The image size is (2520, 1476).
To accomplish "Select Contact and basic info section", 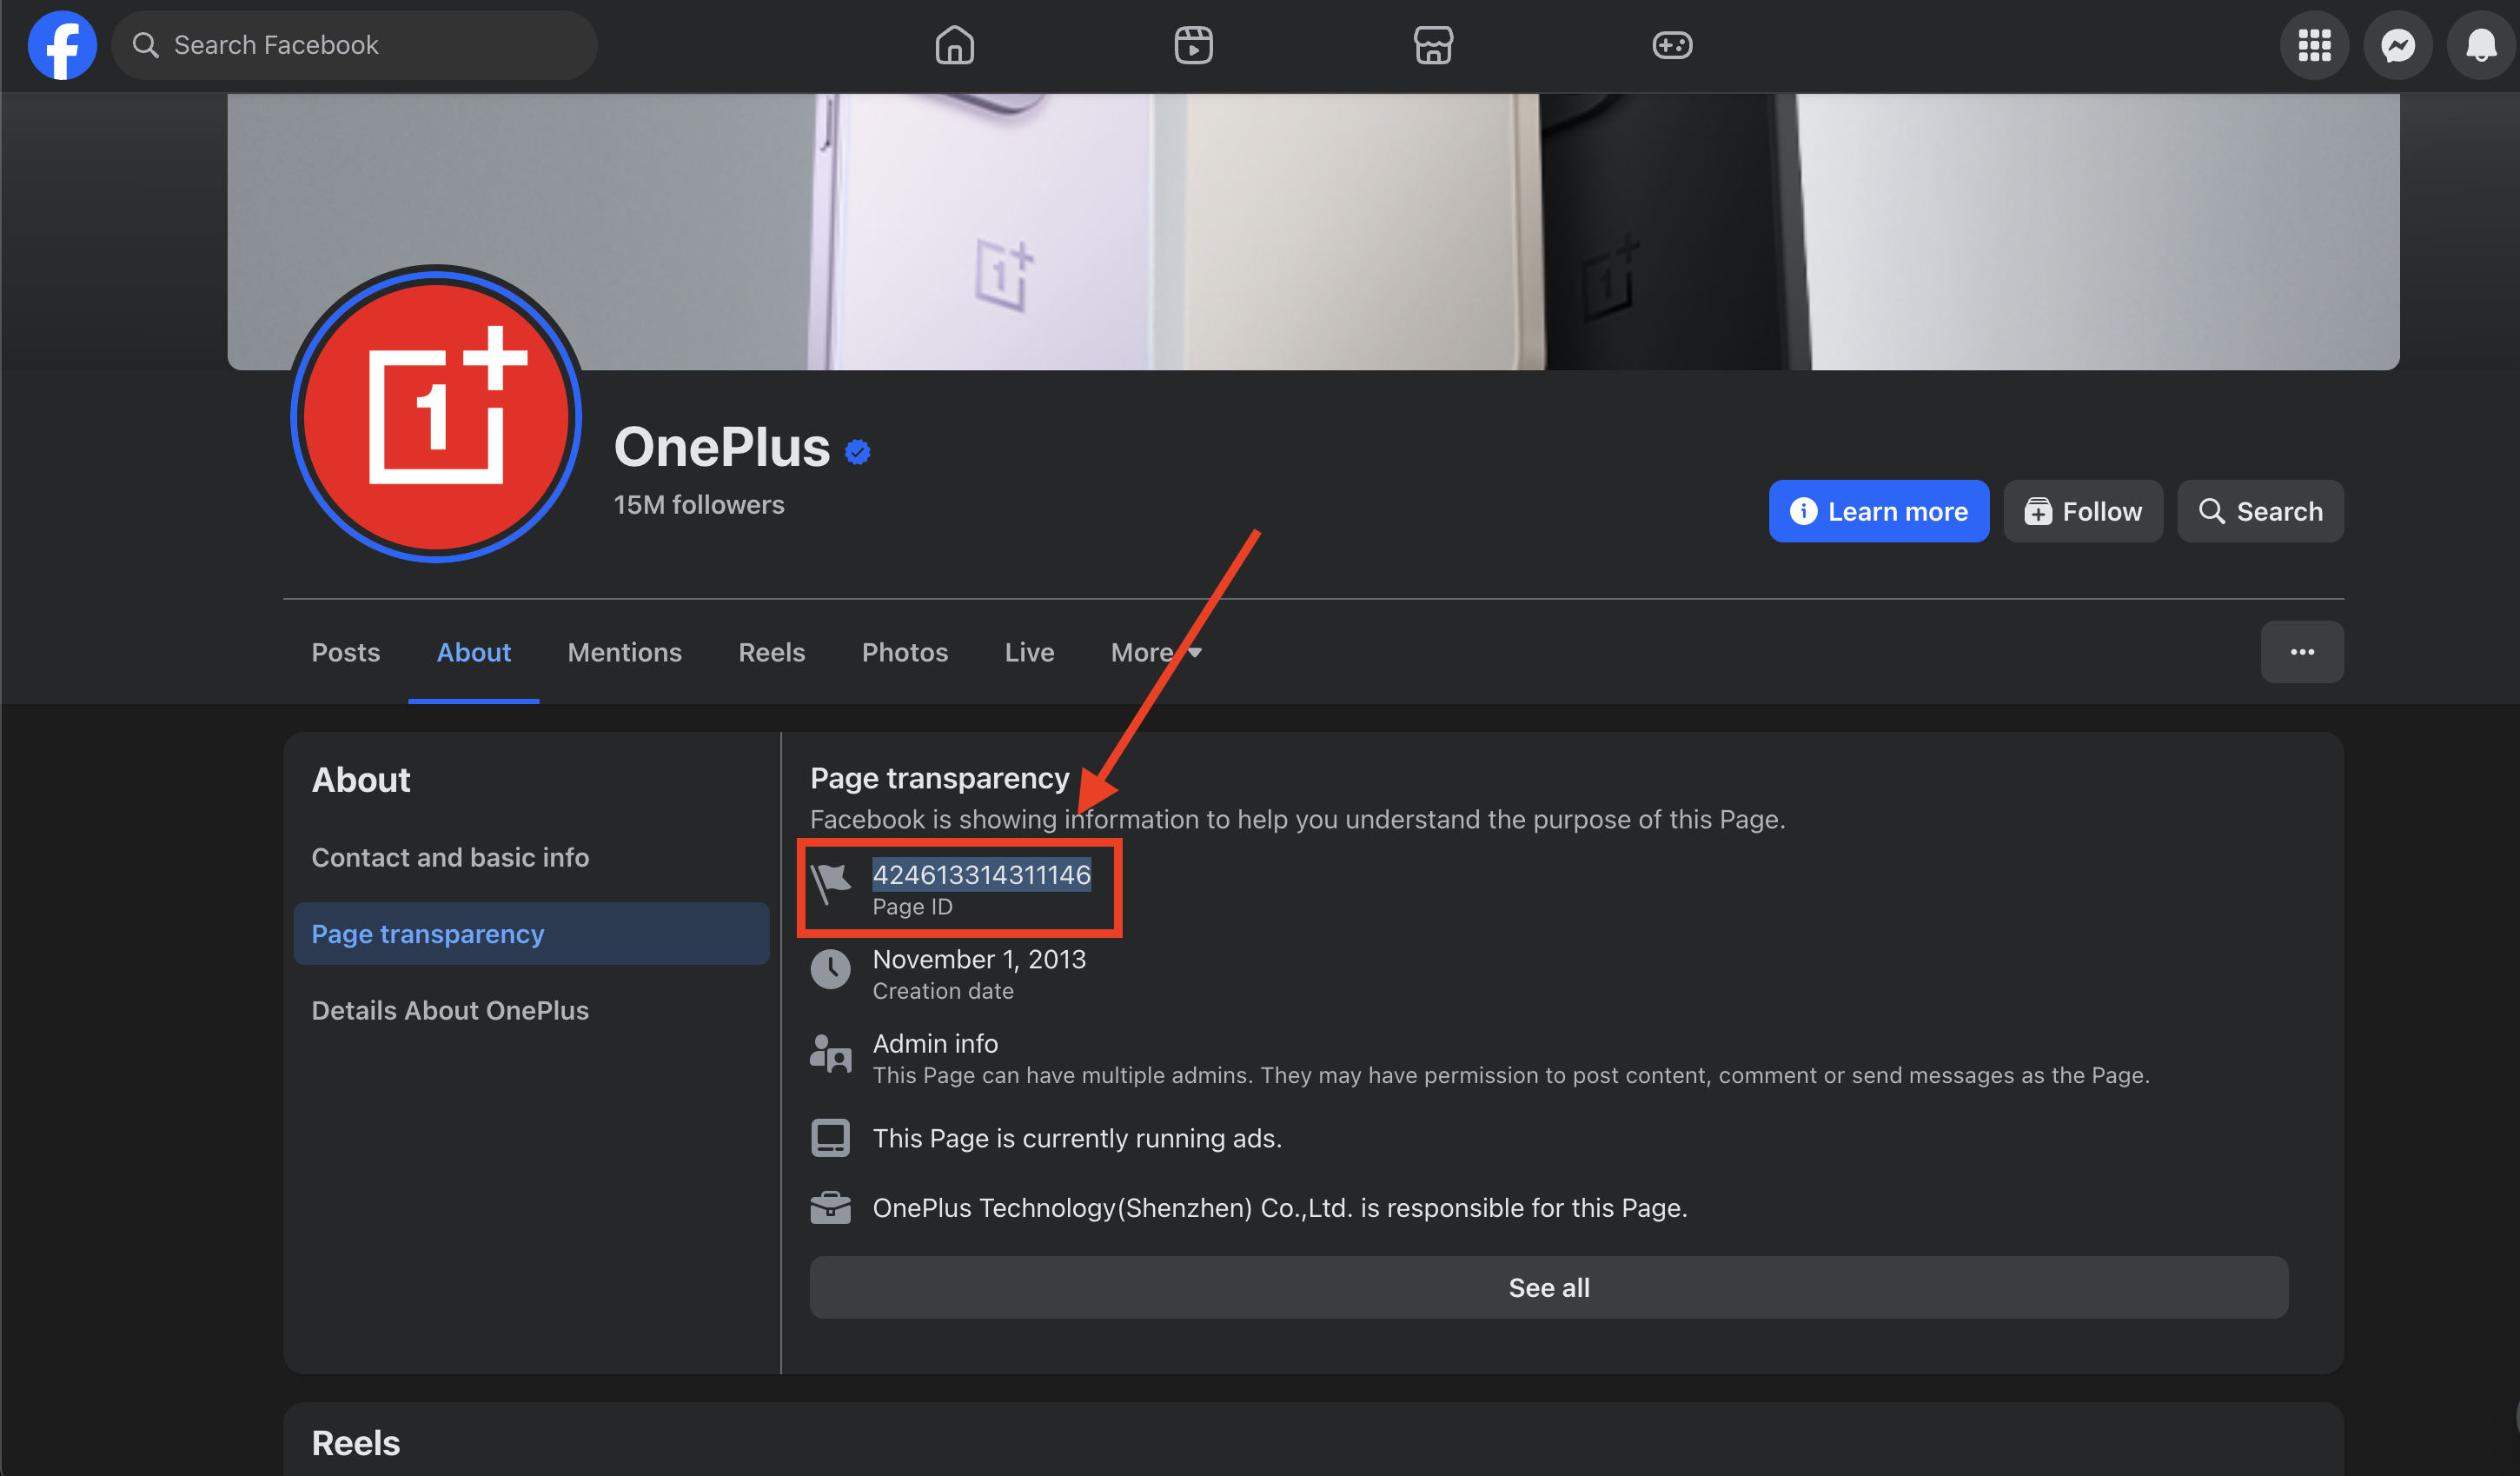I will (450, 857).
